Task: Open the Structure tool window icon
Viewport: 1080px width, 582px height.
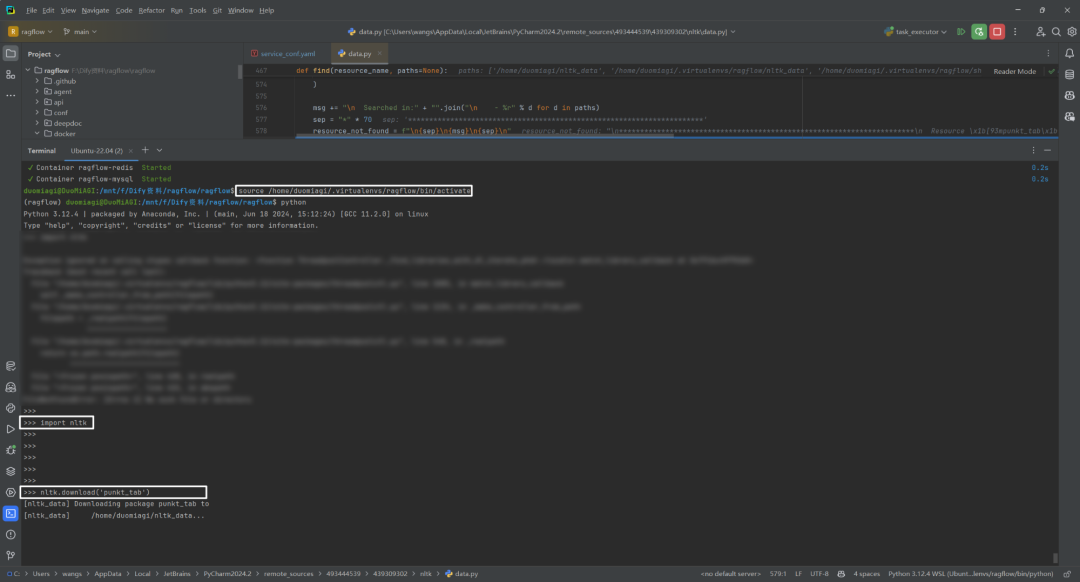Action: coord(10,74)
